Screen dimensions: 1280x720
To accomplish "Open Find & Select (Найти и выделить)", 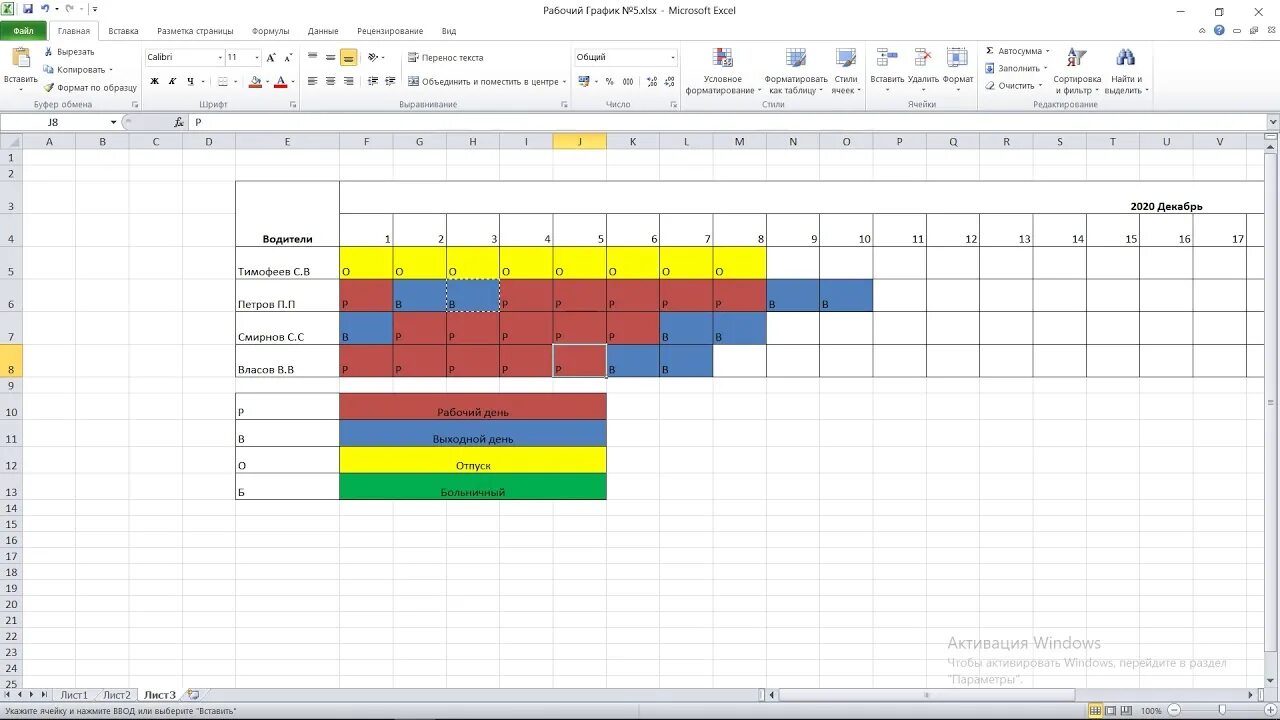I will 1127,70.
